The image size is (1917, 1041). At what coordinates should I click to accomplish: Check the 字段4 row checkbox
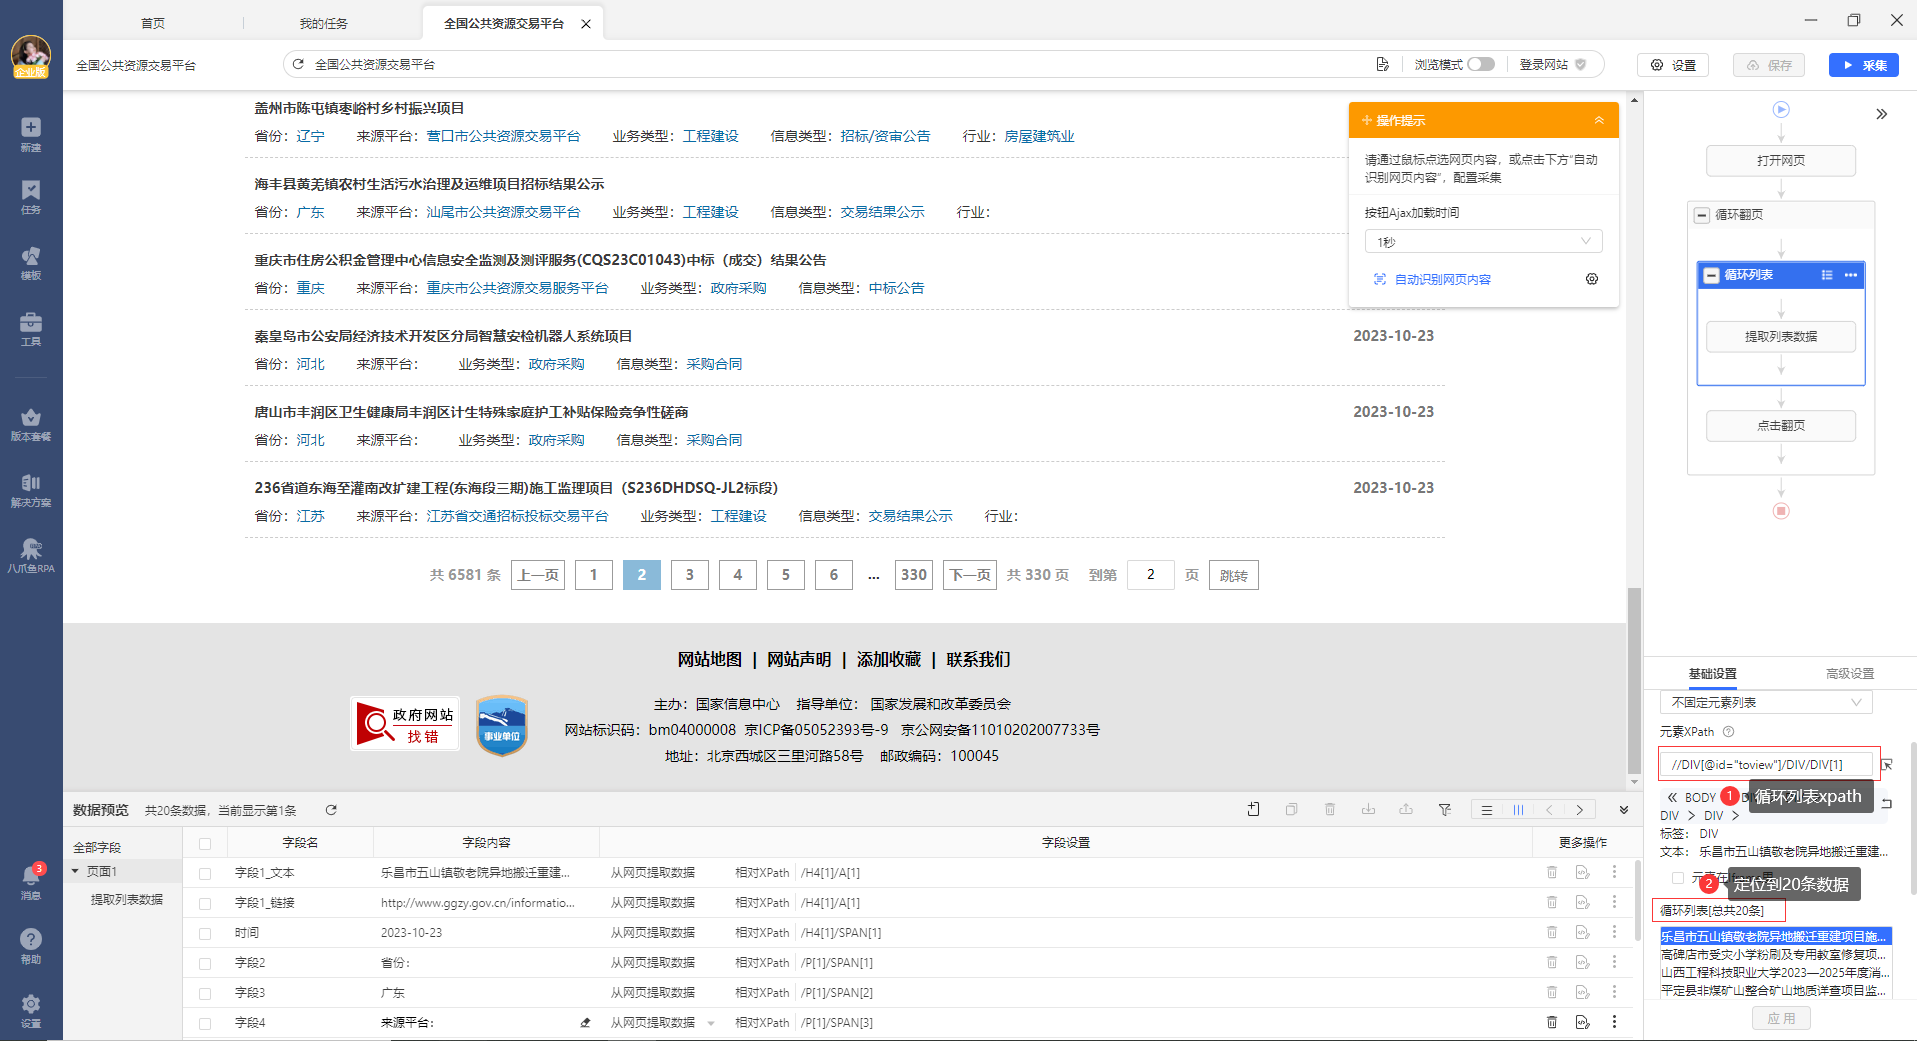click(205, 1023)
